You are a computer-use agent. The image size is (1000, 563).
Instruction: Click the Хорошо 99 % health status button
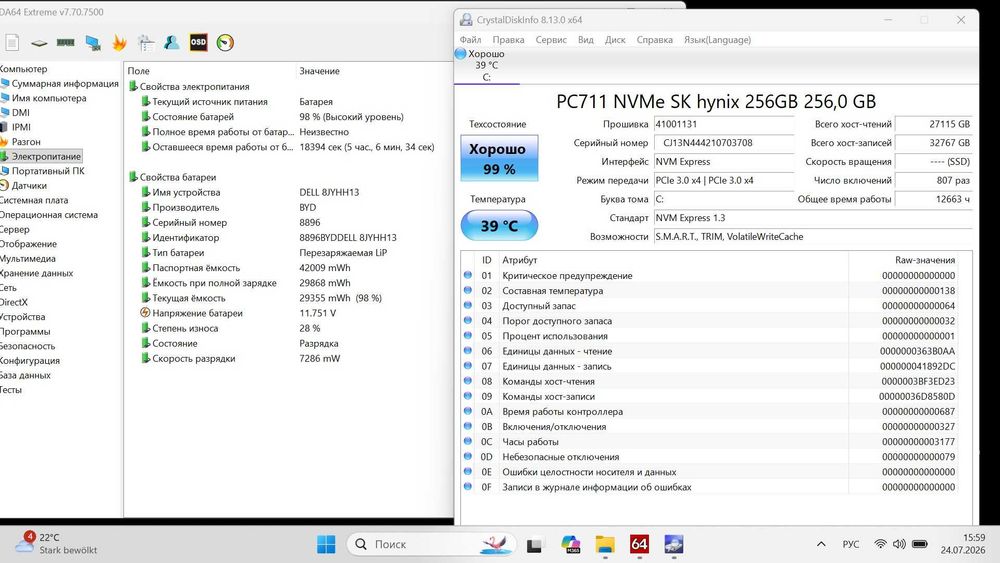tap(499, 158)
